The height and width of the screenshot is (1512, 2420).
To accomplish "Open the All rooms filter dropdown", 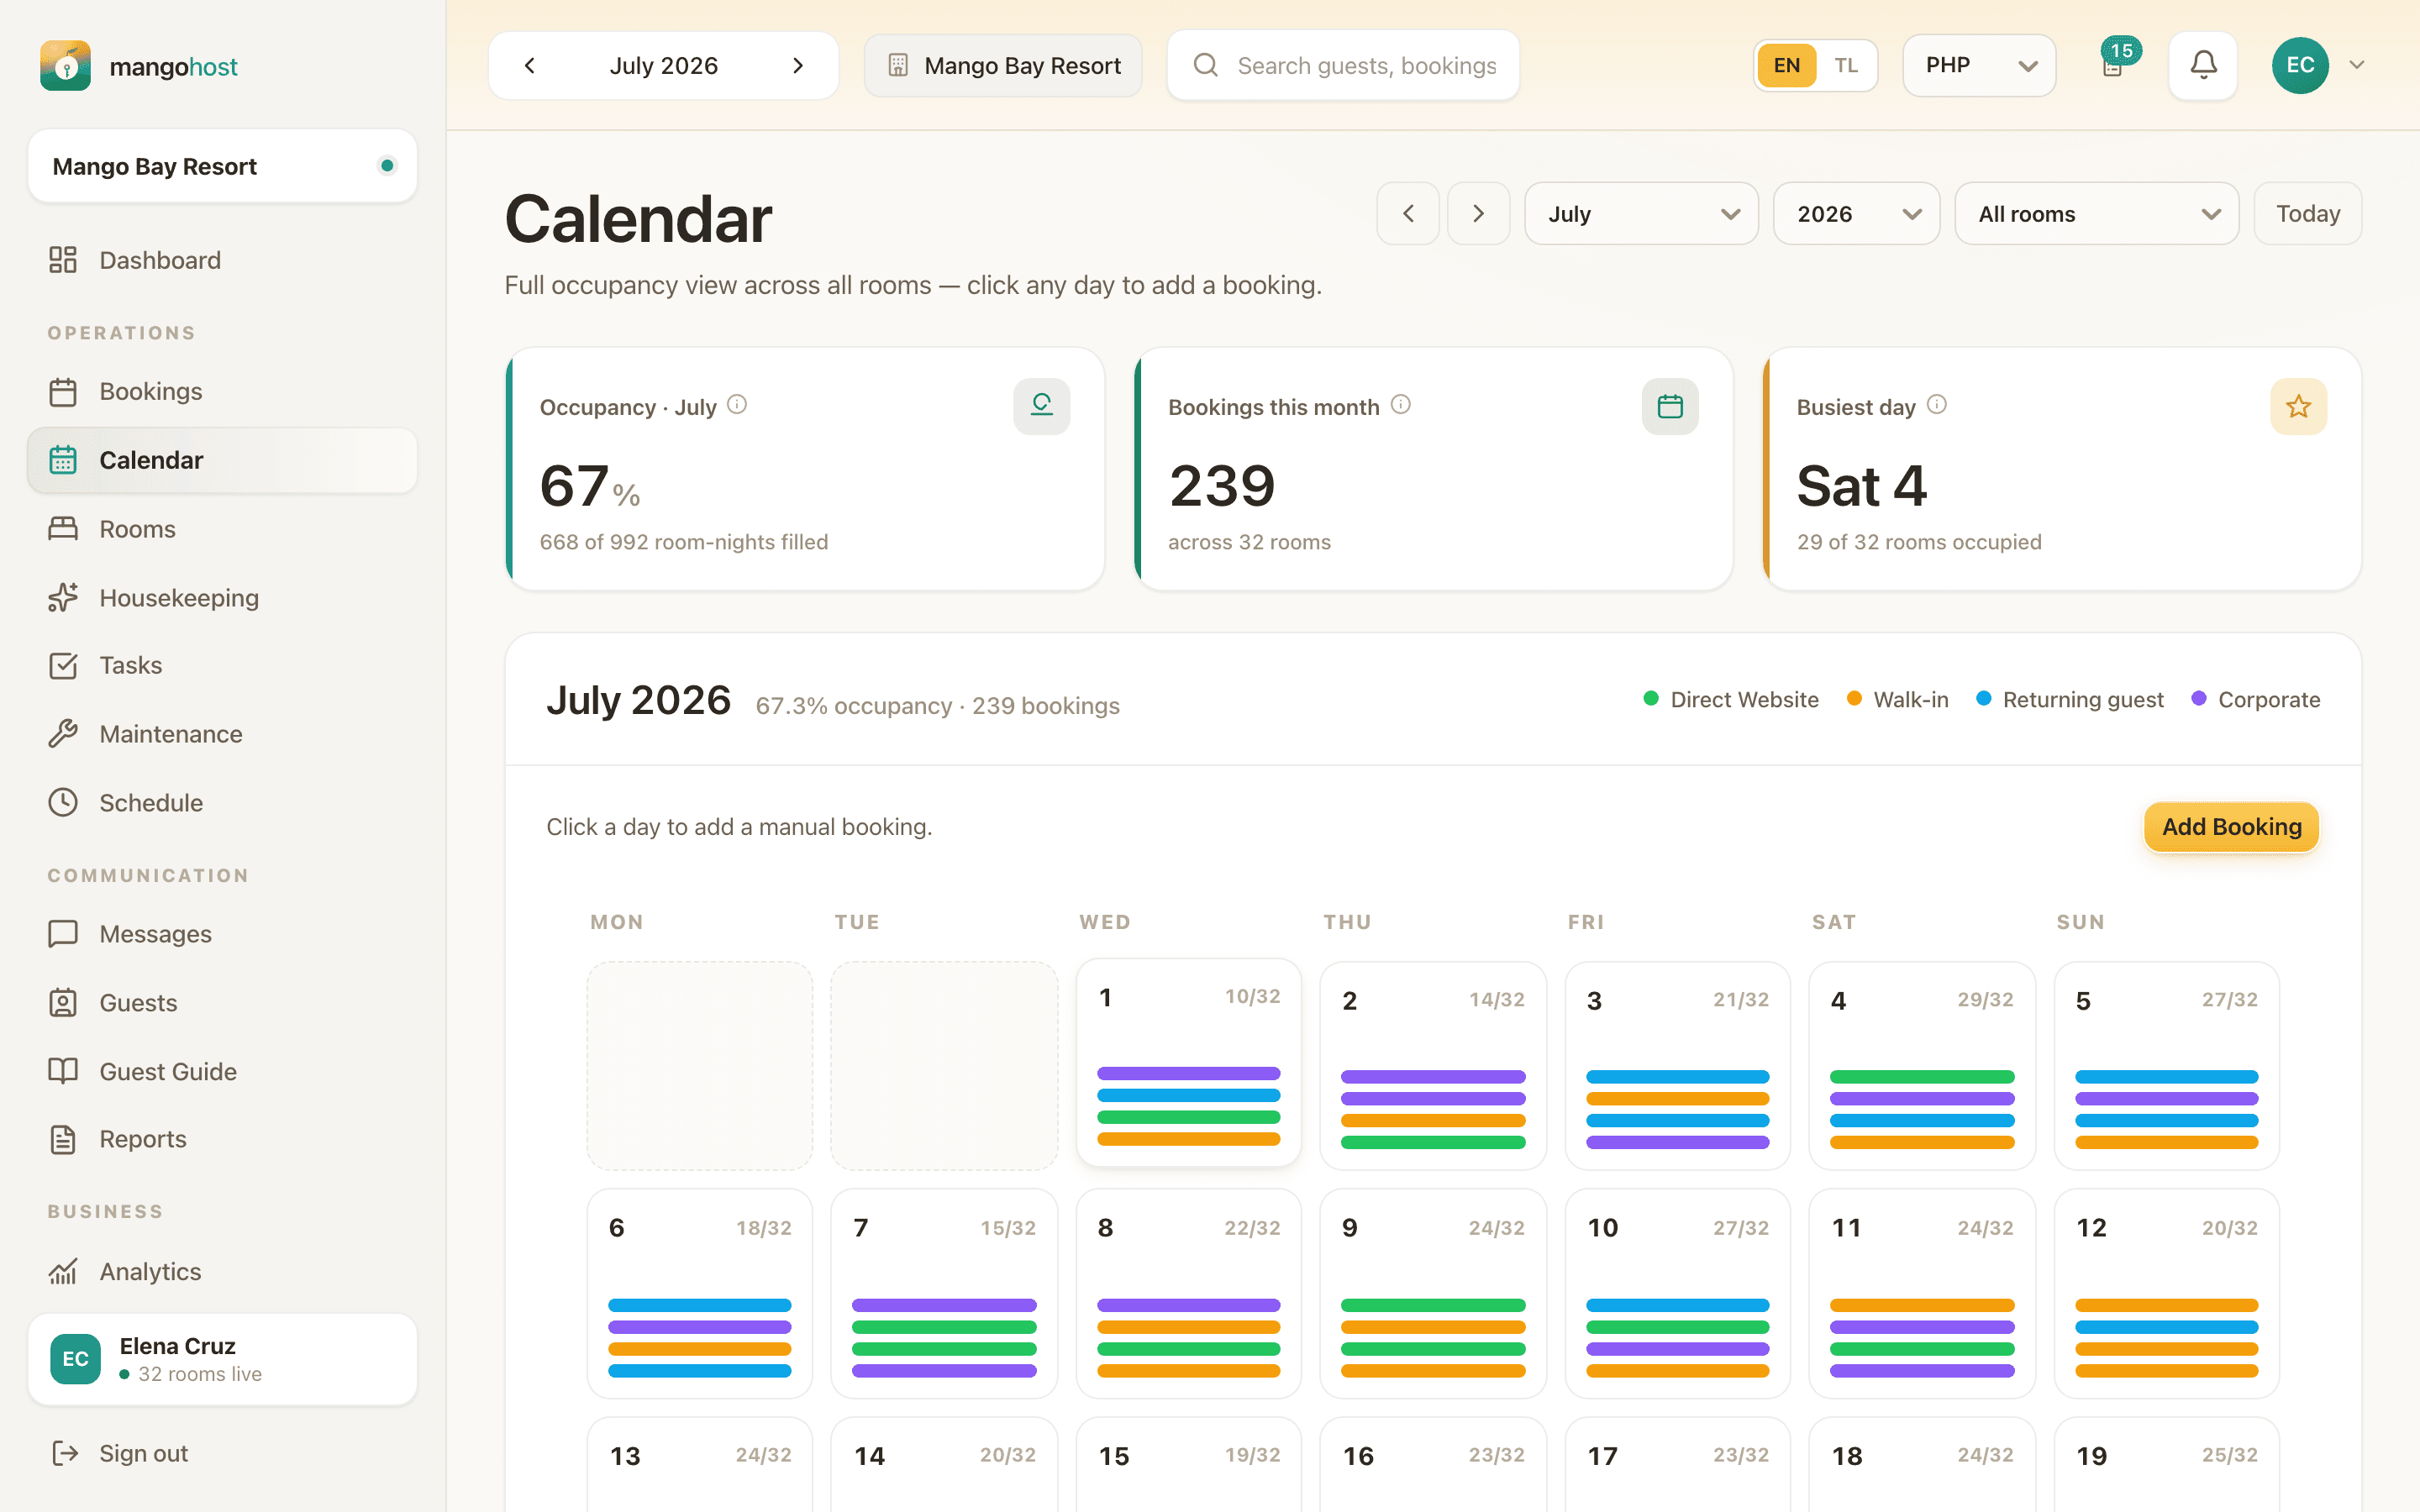I will coord(2096,214).
